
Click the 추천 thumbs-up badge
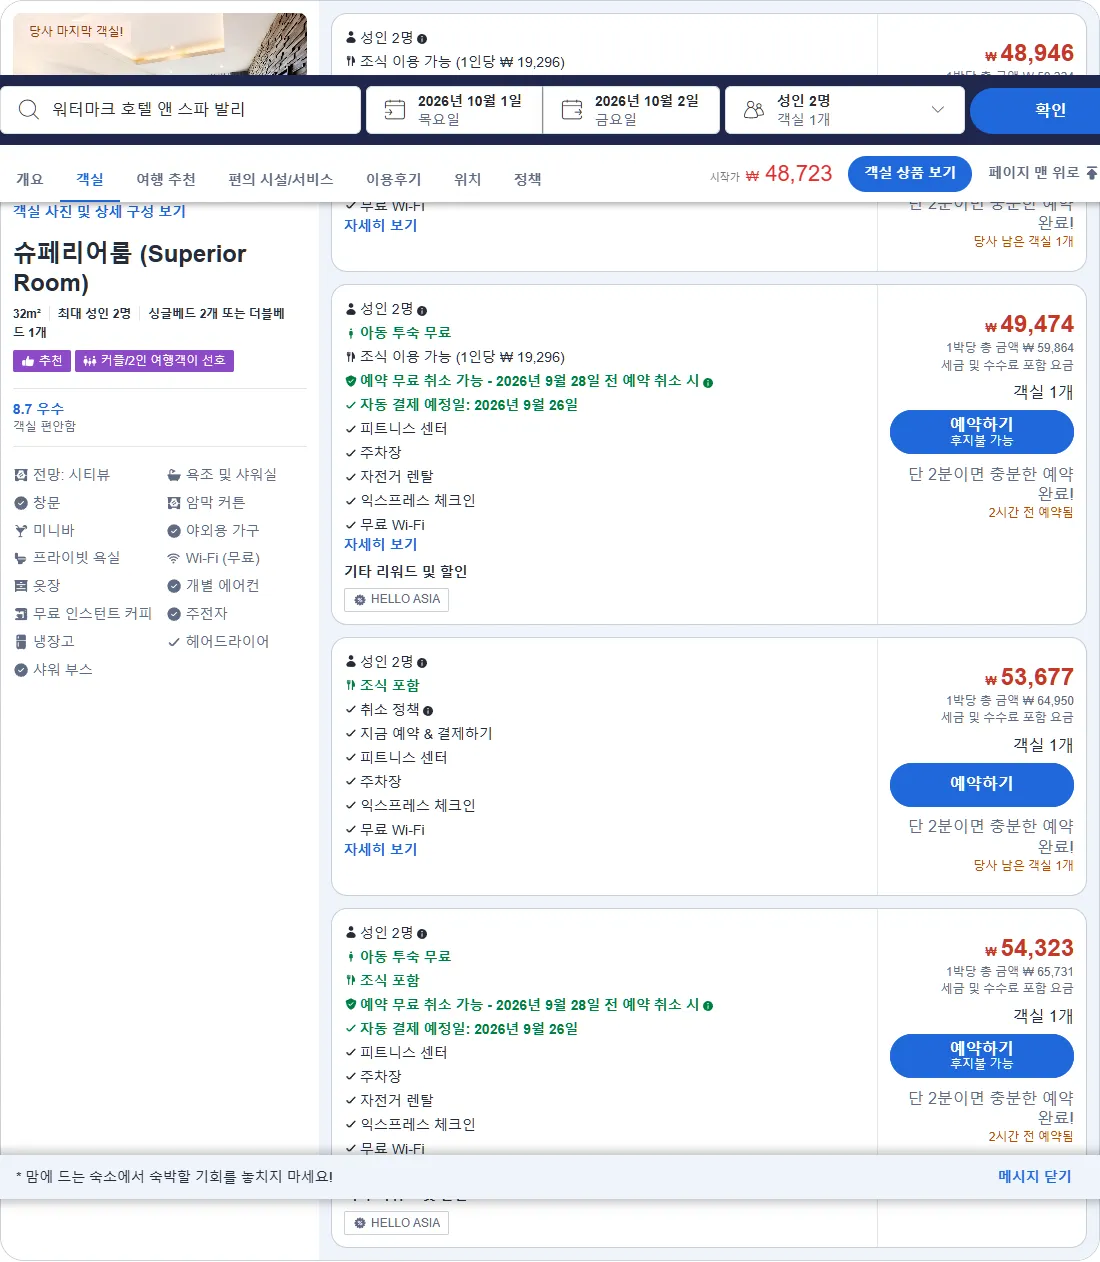tap(42, 361)
